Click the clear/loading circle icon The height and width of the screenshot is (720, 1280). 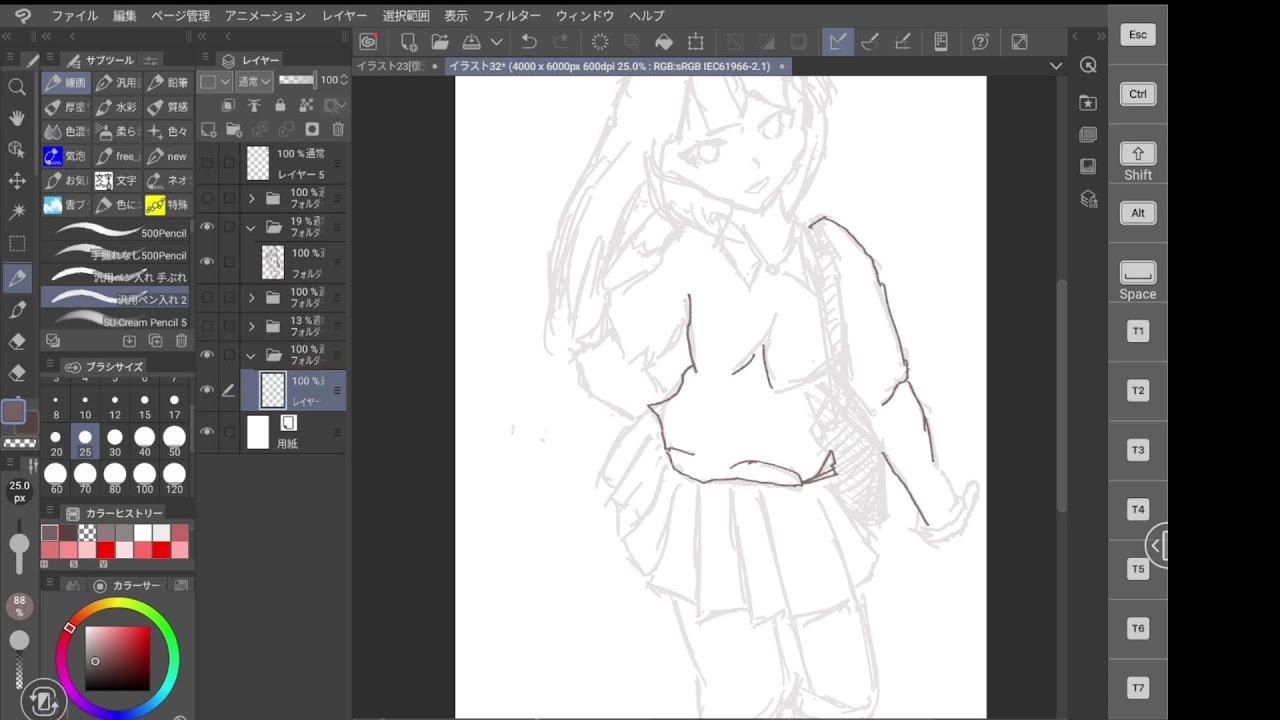click(x=600, y=42)
